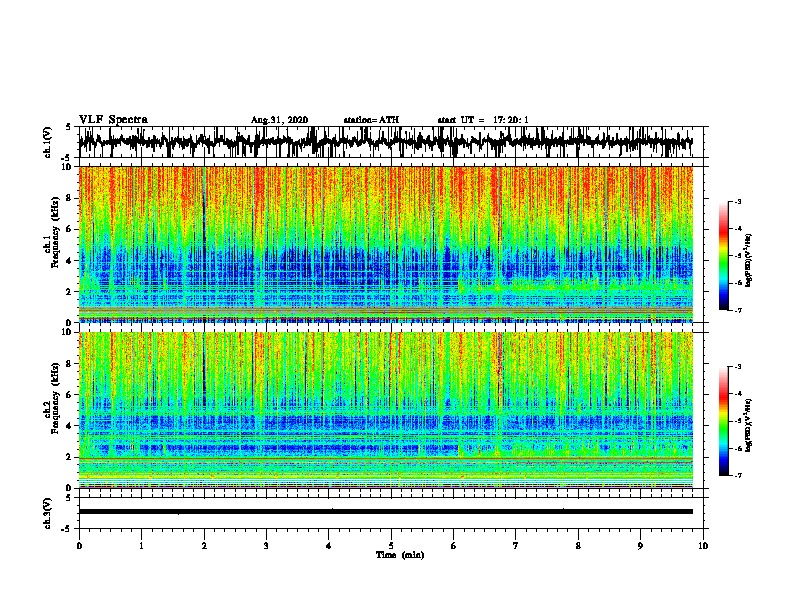Click the "VLF Spectra" plot title
Screen dimensions: 792x612
(113, 120)
